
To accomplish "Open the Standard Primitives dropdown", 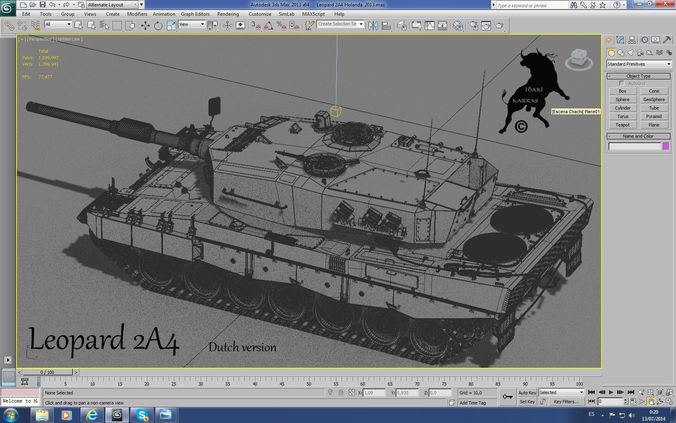I will [639, 64].
